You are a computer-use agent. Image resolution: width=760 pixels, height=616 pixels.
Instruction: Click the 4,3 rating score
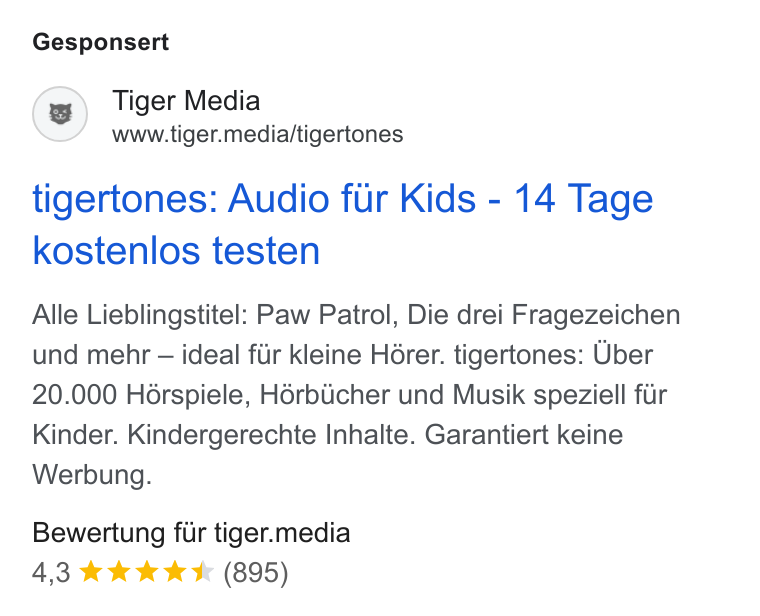51,572
